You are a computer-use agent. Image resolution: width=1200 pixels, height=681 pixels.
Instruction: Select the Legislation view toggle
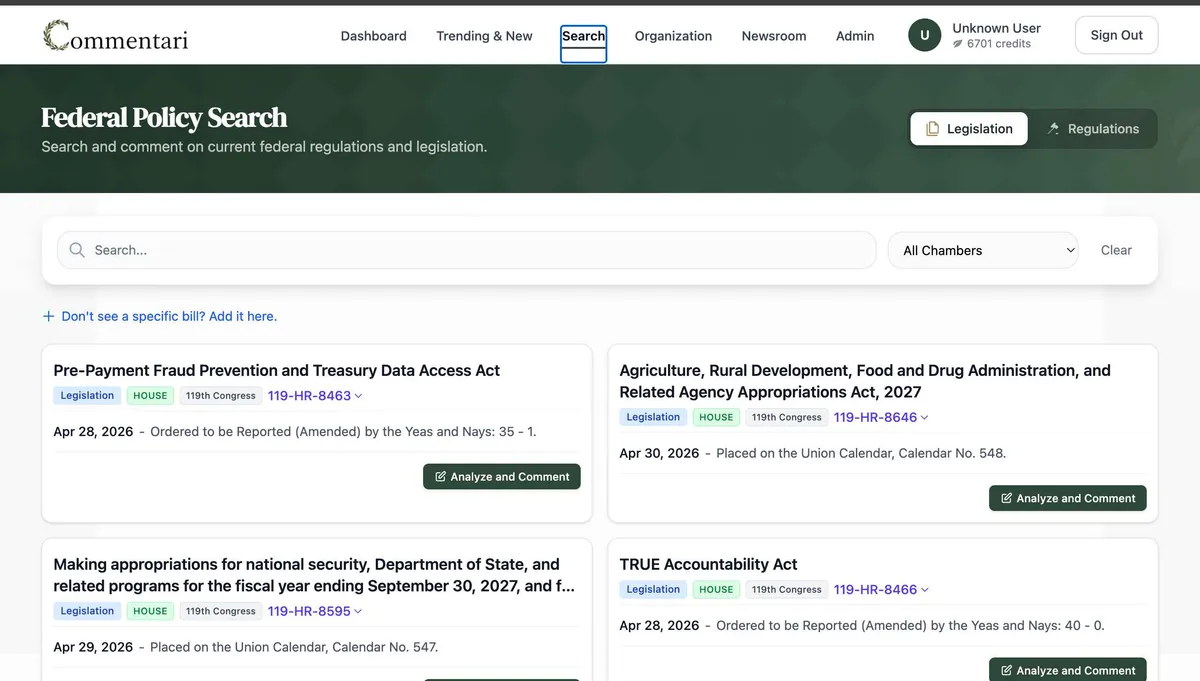point(968,129)
